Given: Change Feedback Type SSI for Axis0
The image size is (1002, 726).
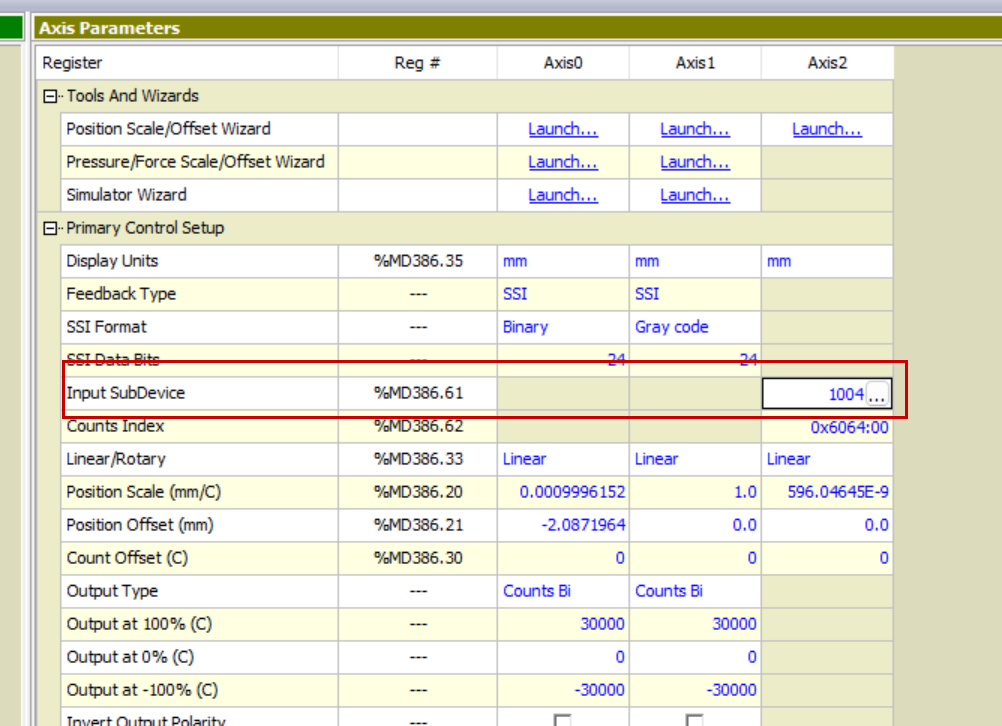Looking at the screenshot, I should coord(563,294).
